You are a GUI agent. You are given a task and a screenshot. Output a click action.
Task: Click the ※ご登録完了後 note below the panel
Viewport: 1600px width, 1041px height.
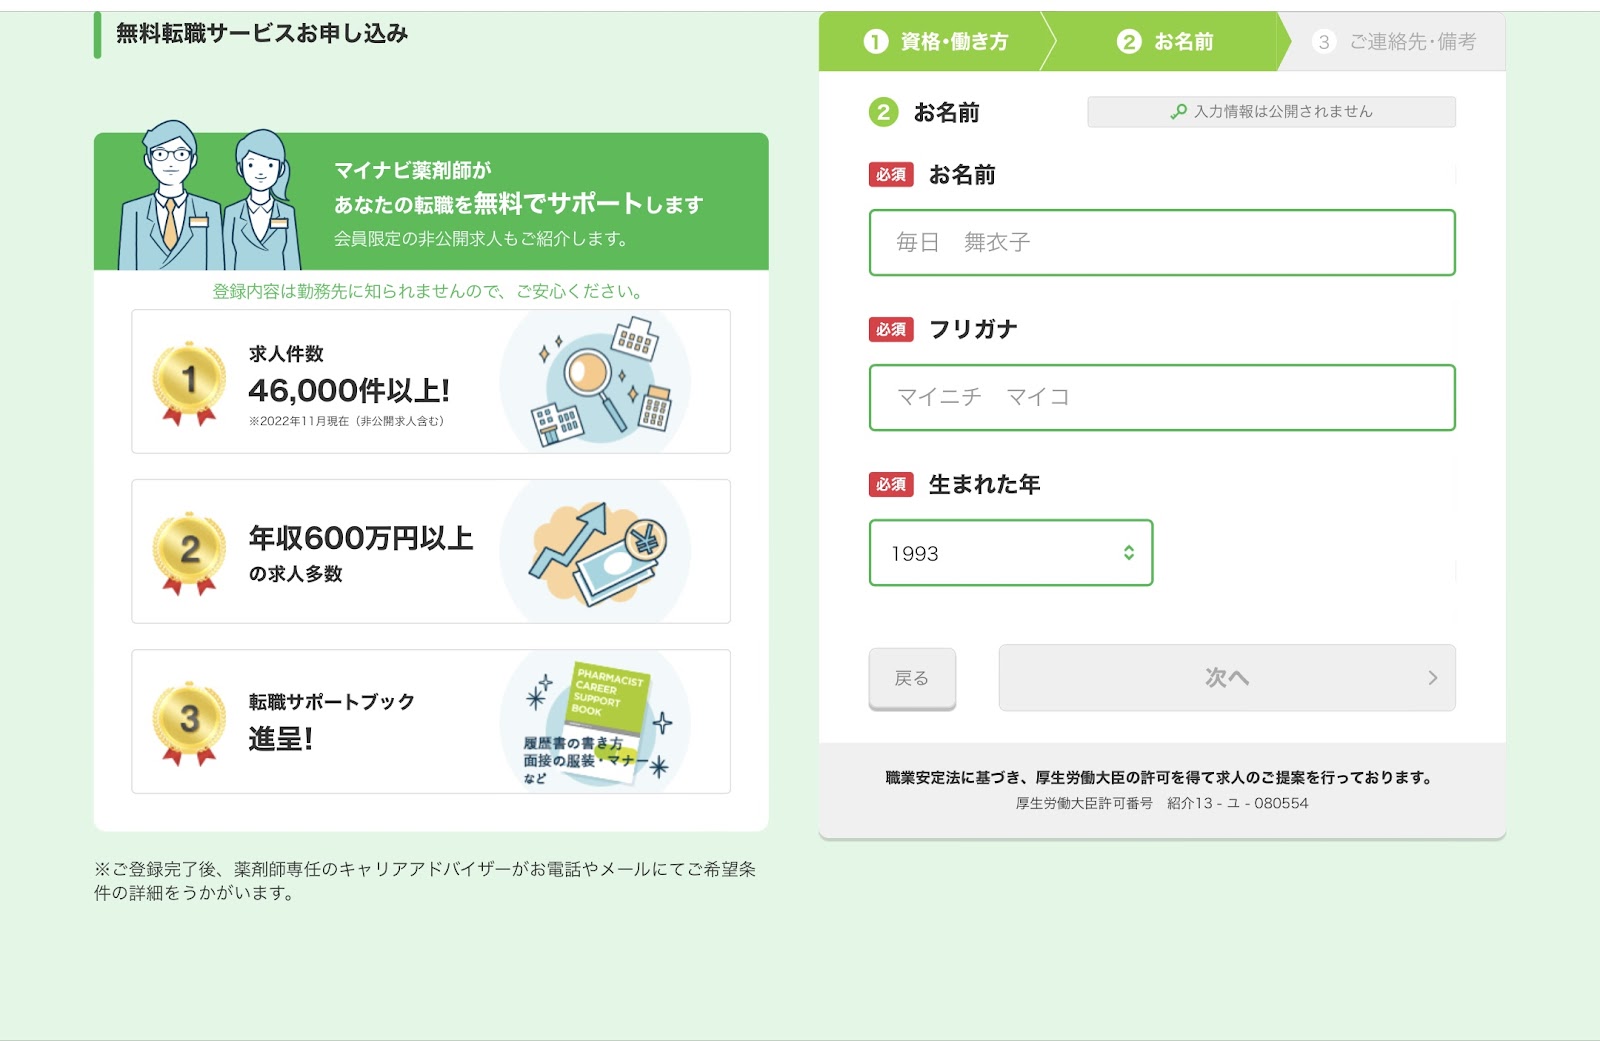pos(425,881)
